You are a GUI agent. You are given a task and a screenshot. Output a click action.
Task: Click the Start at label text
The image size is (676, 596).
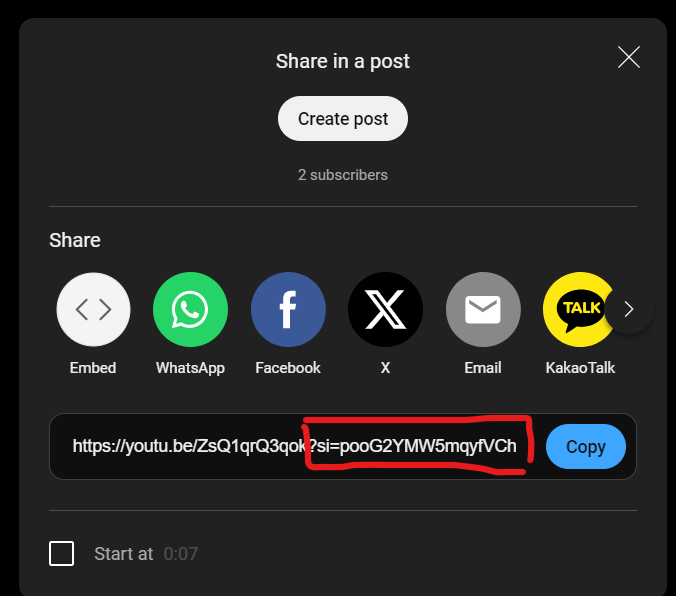click(124, 554)
